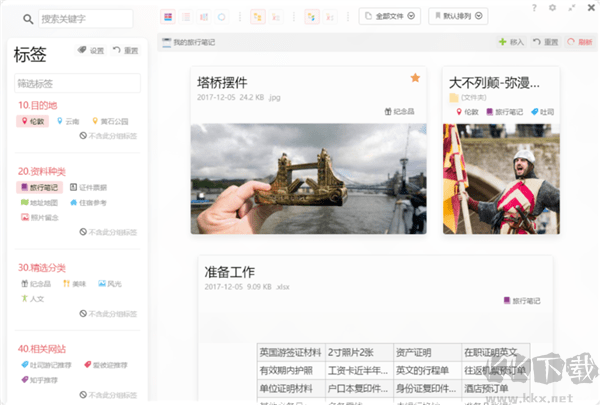Click the 移入 button

(x=510, y=42)
